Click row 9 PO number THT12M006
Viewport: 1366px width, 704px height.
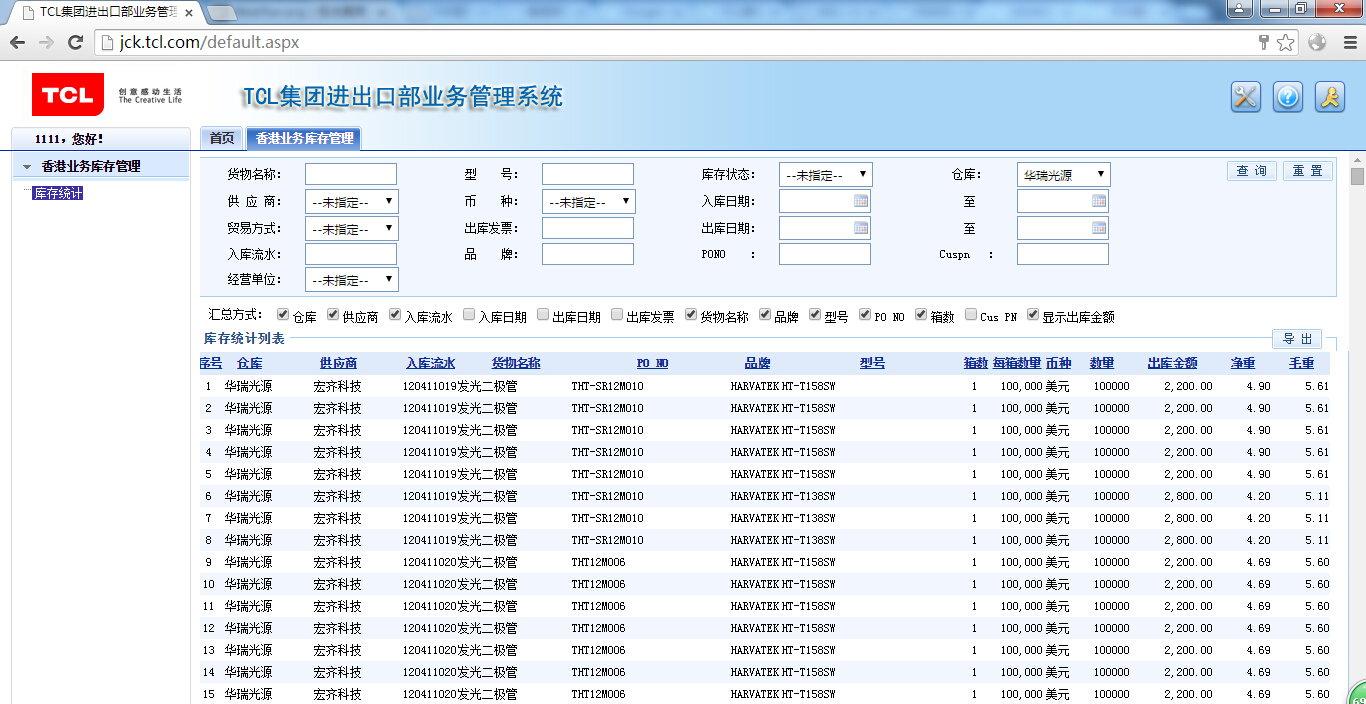point(599,562)
